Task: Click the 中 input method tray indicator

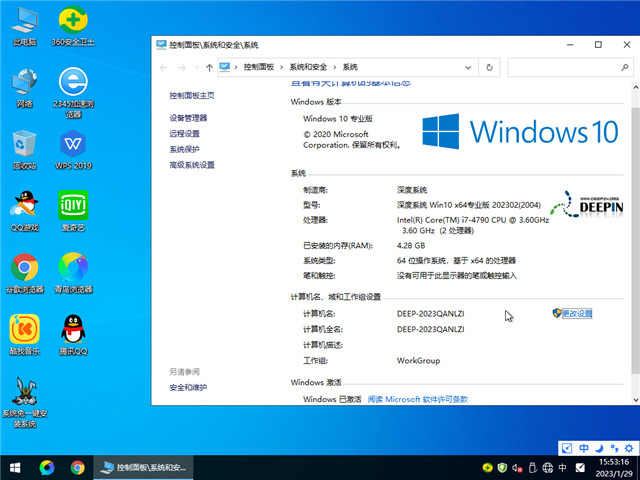Action: point(562,467)
